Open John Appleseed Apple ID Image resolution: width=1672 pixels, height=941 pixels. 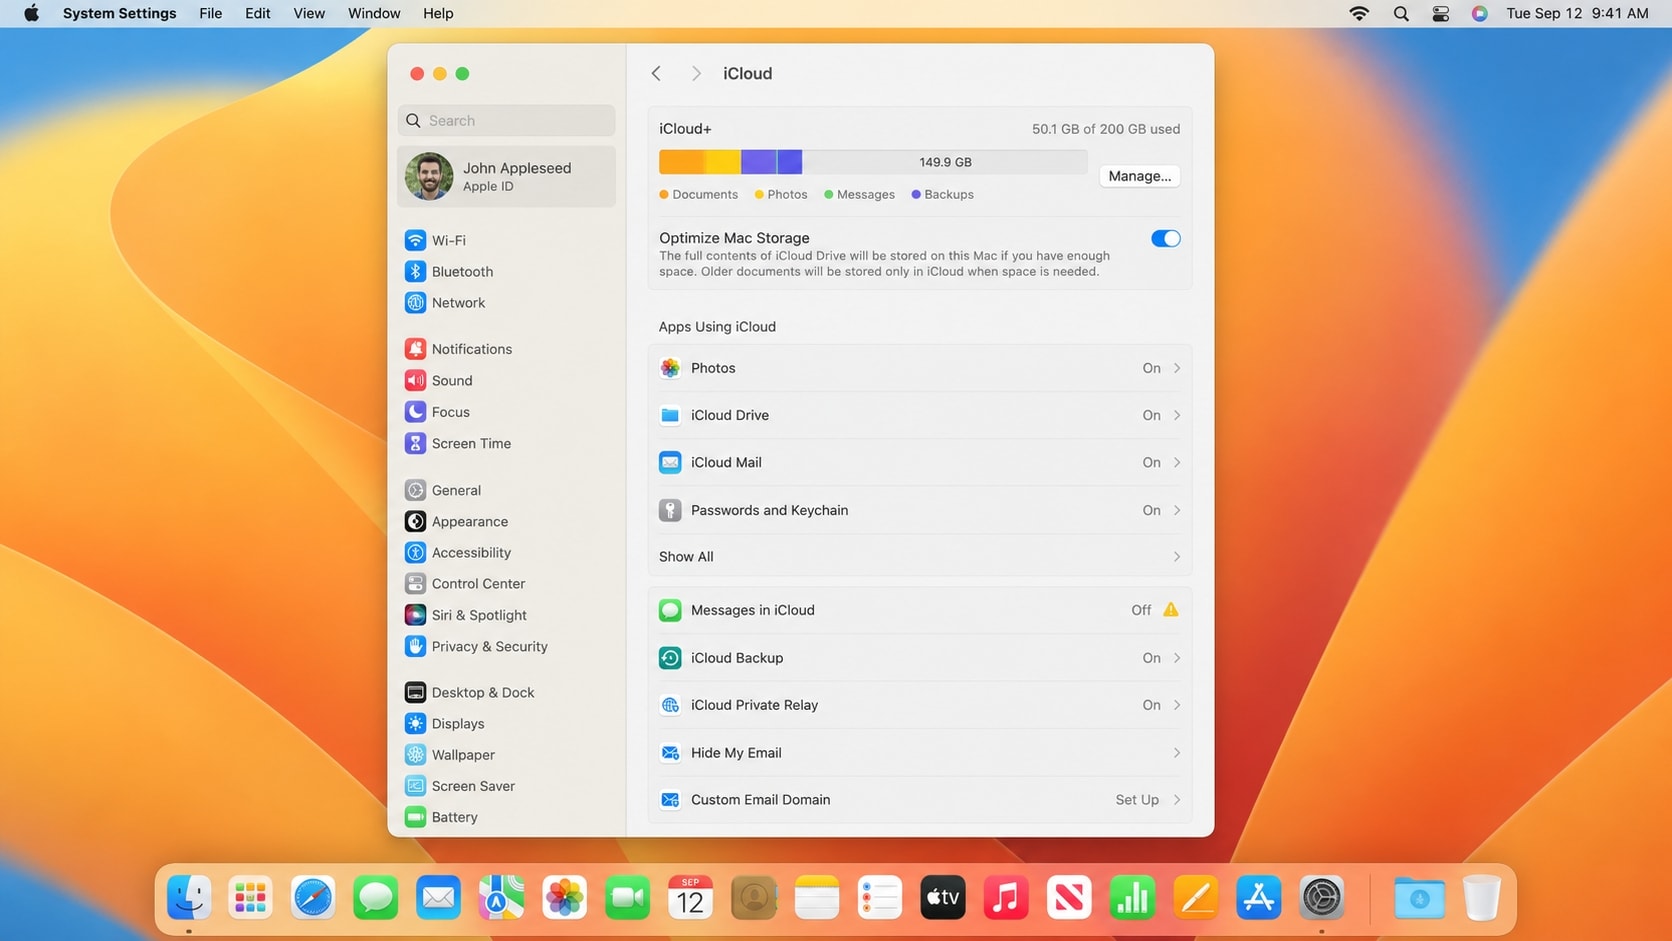506,176
